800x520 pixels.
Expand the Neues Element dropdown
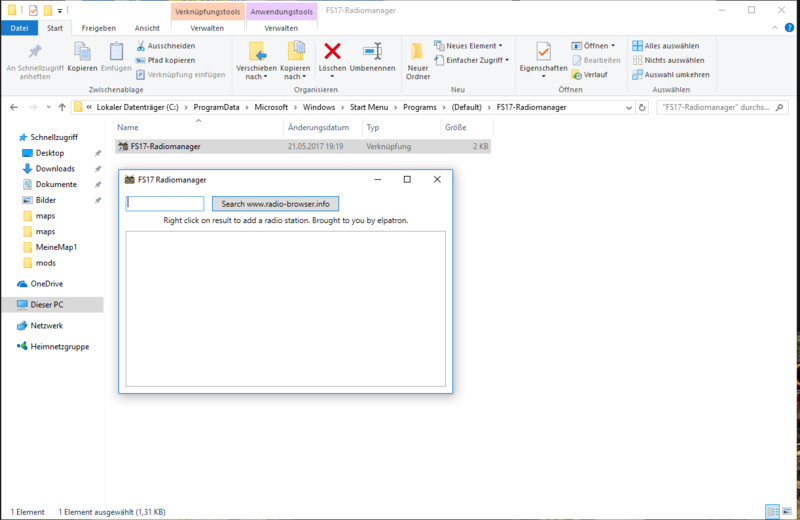[x=470, y=46]
